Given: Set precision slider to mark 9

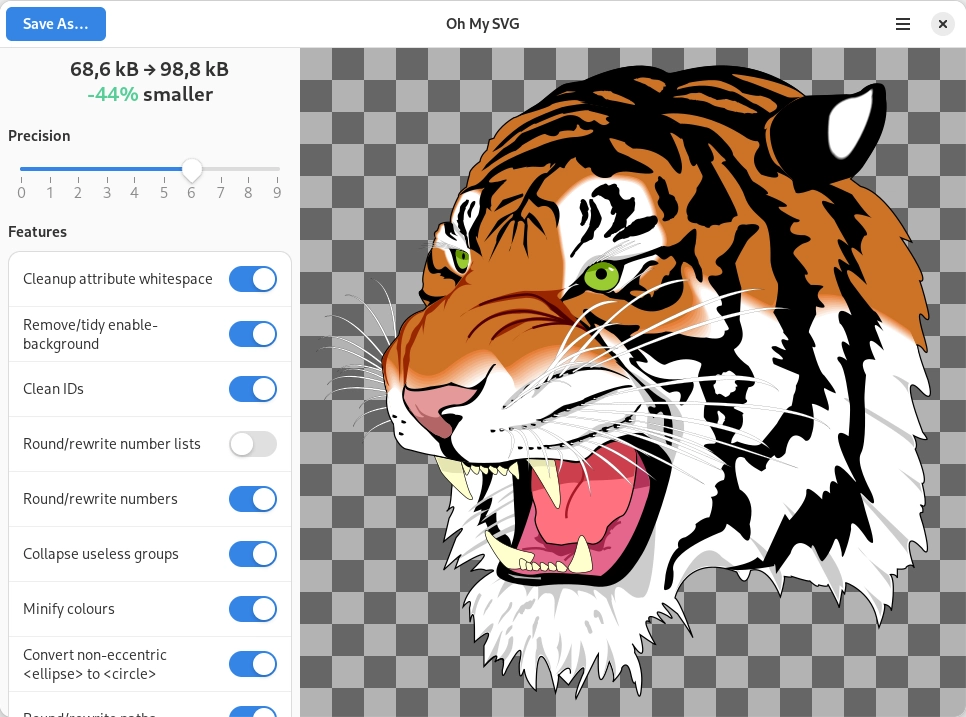Looking at the screenshot, I should point(277,169).
